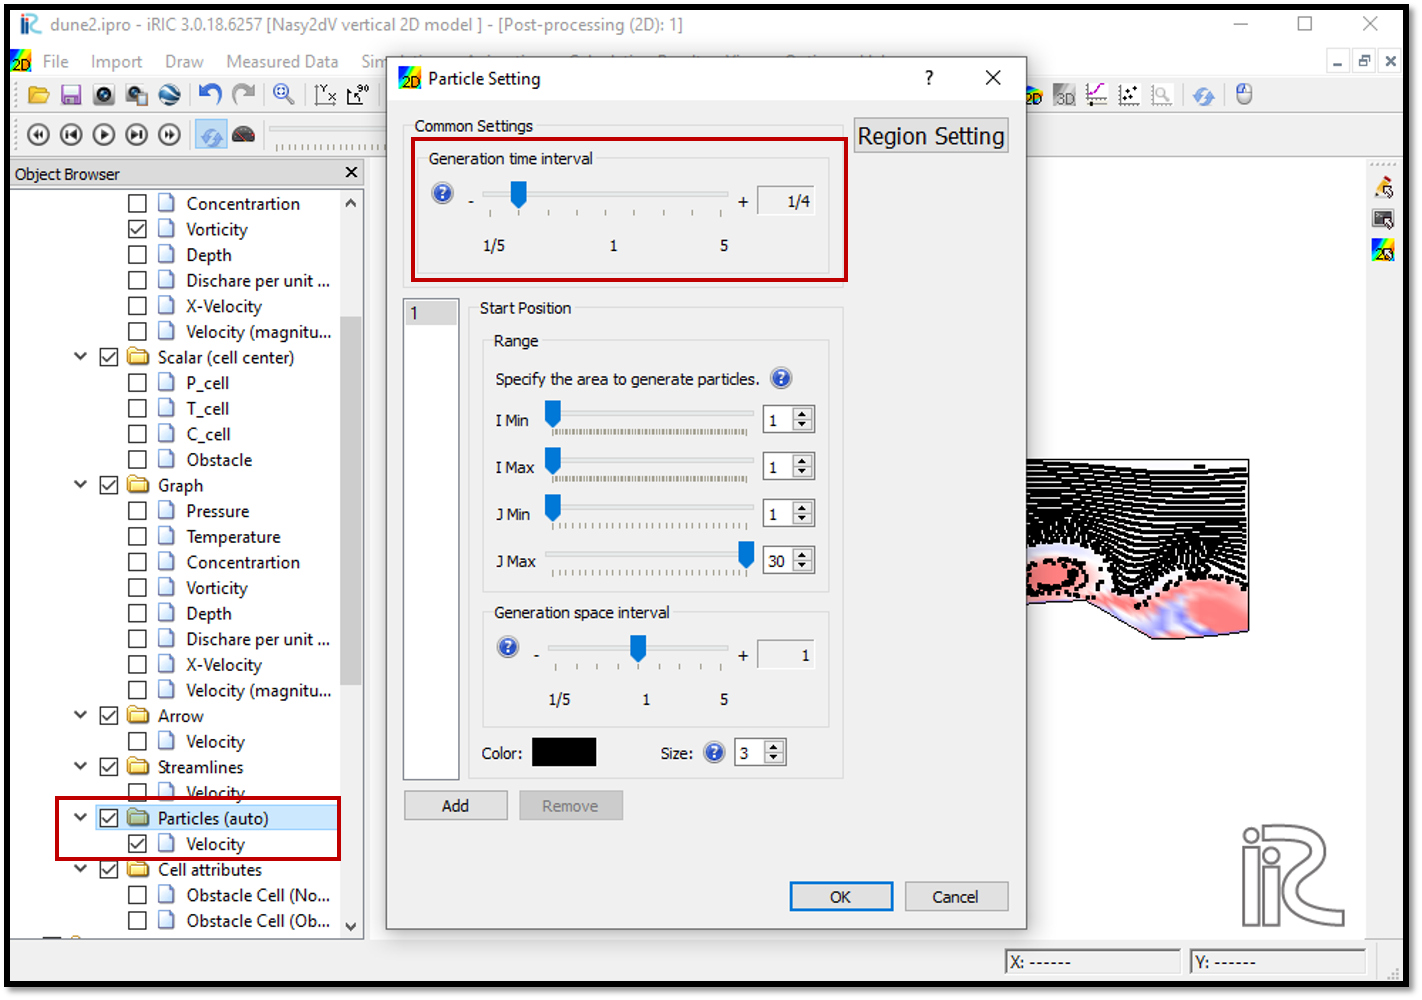This screenshot has width=1422, height=1000.
Task: Toggle the highlighted auto-reload arrows icon left toolbar
Action: click(210, 135)
